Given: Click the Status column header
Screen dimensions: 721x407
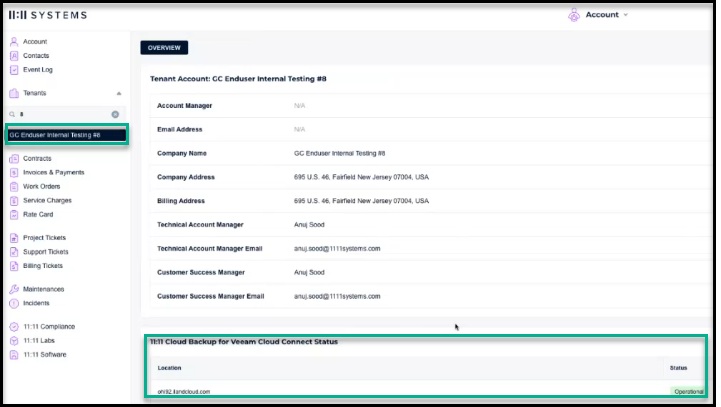Looking at the screenshot, I should click(678, 368).
